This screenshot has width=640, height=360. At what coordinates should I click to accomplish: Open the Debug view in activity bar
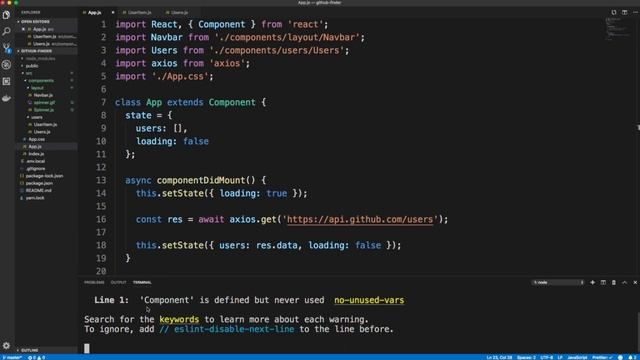pyautogui.click(x=6, y=64)
